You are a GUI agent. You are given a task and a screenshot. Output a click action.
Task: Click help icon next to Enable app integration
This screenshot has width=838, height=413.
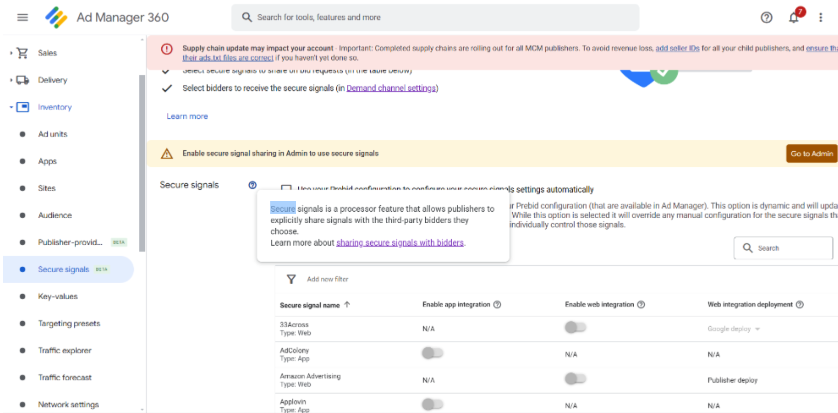pos(497,304)
